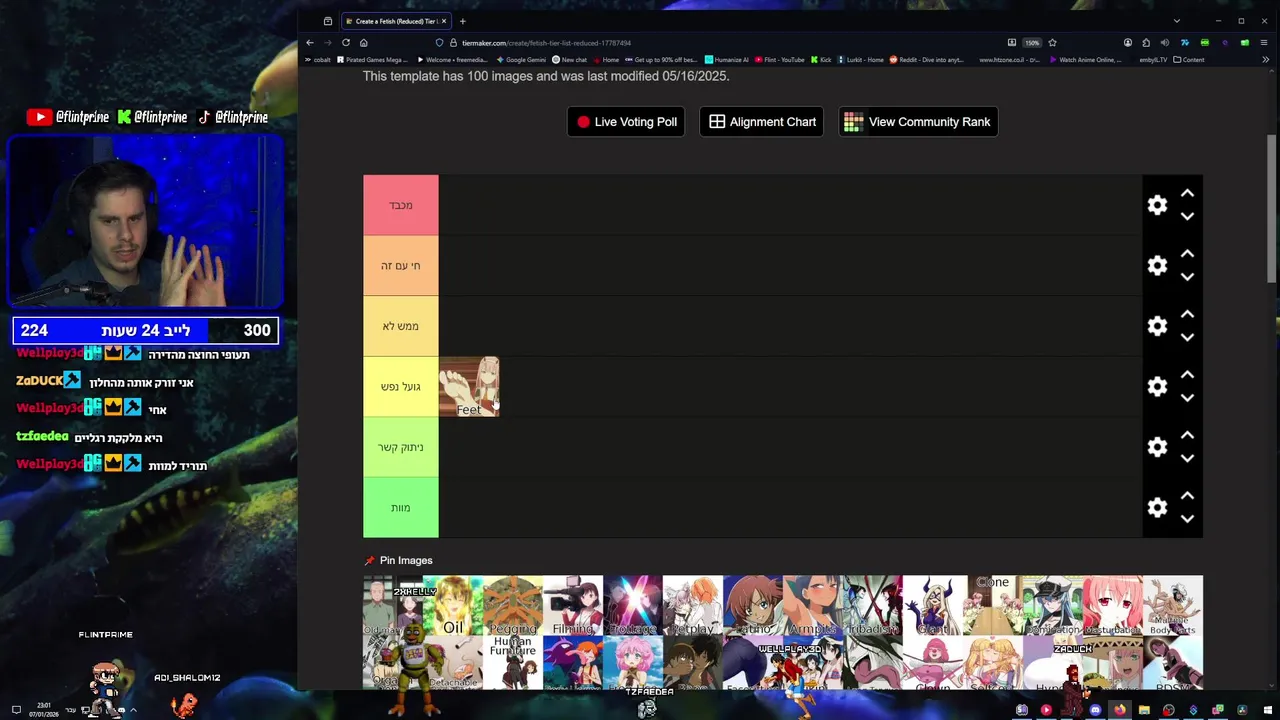Image resolution: width=1280 pixels, height=720 pixels.
Task: Open settings gear for the מוות tier
Action: pyautogui.click(x=1157, y=507)
